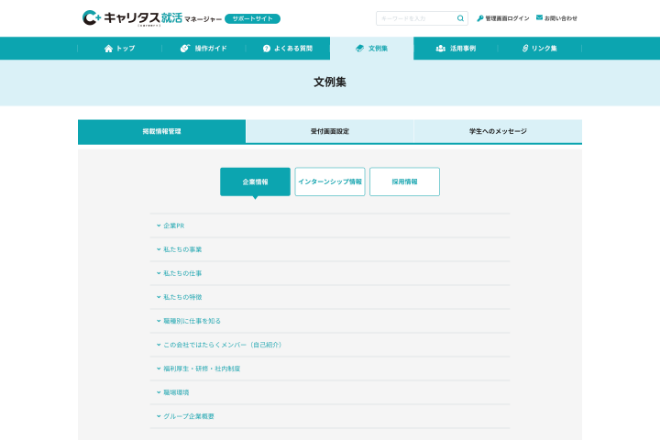Click the question mark icon beside よくある質問
The width and height of the screenshot is (660, 440).
click(267, 48)
